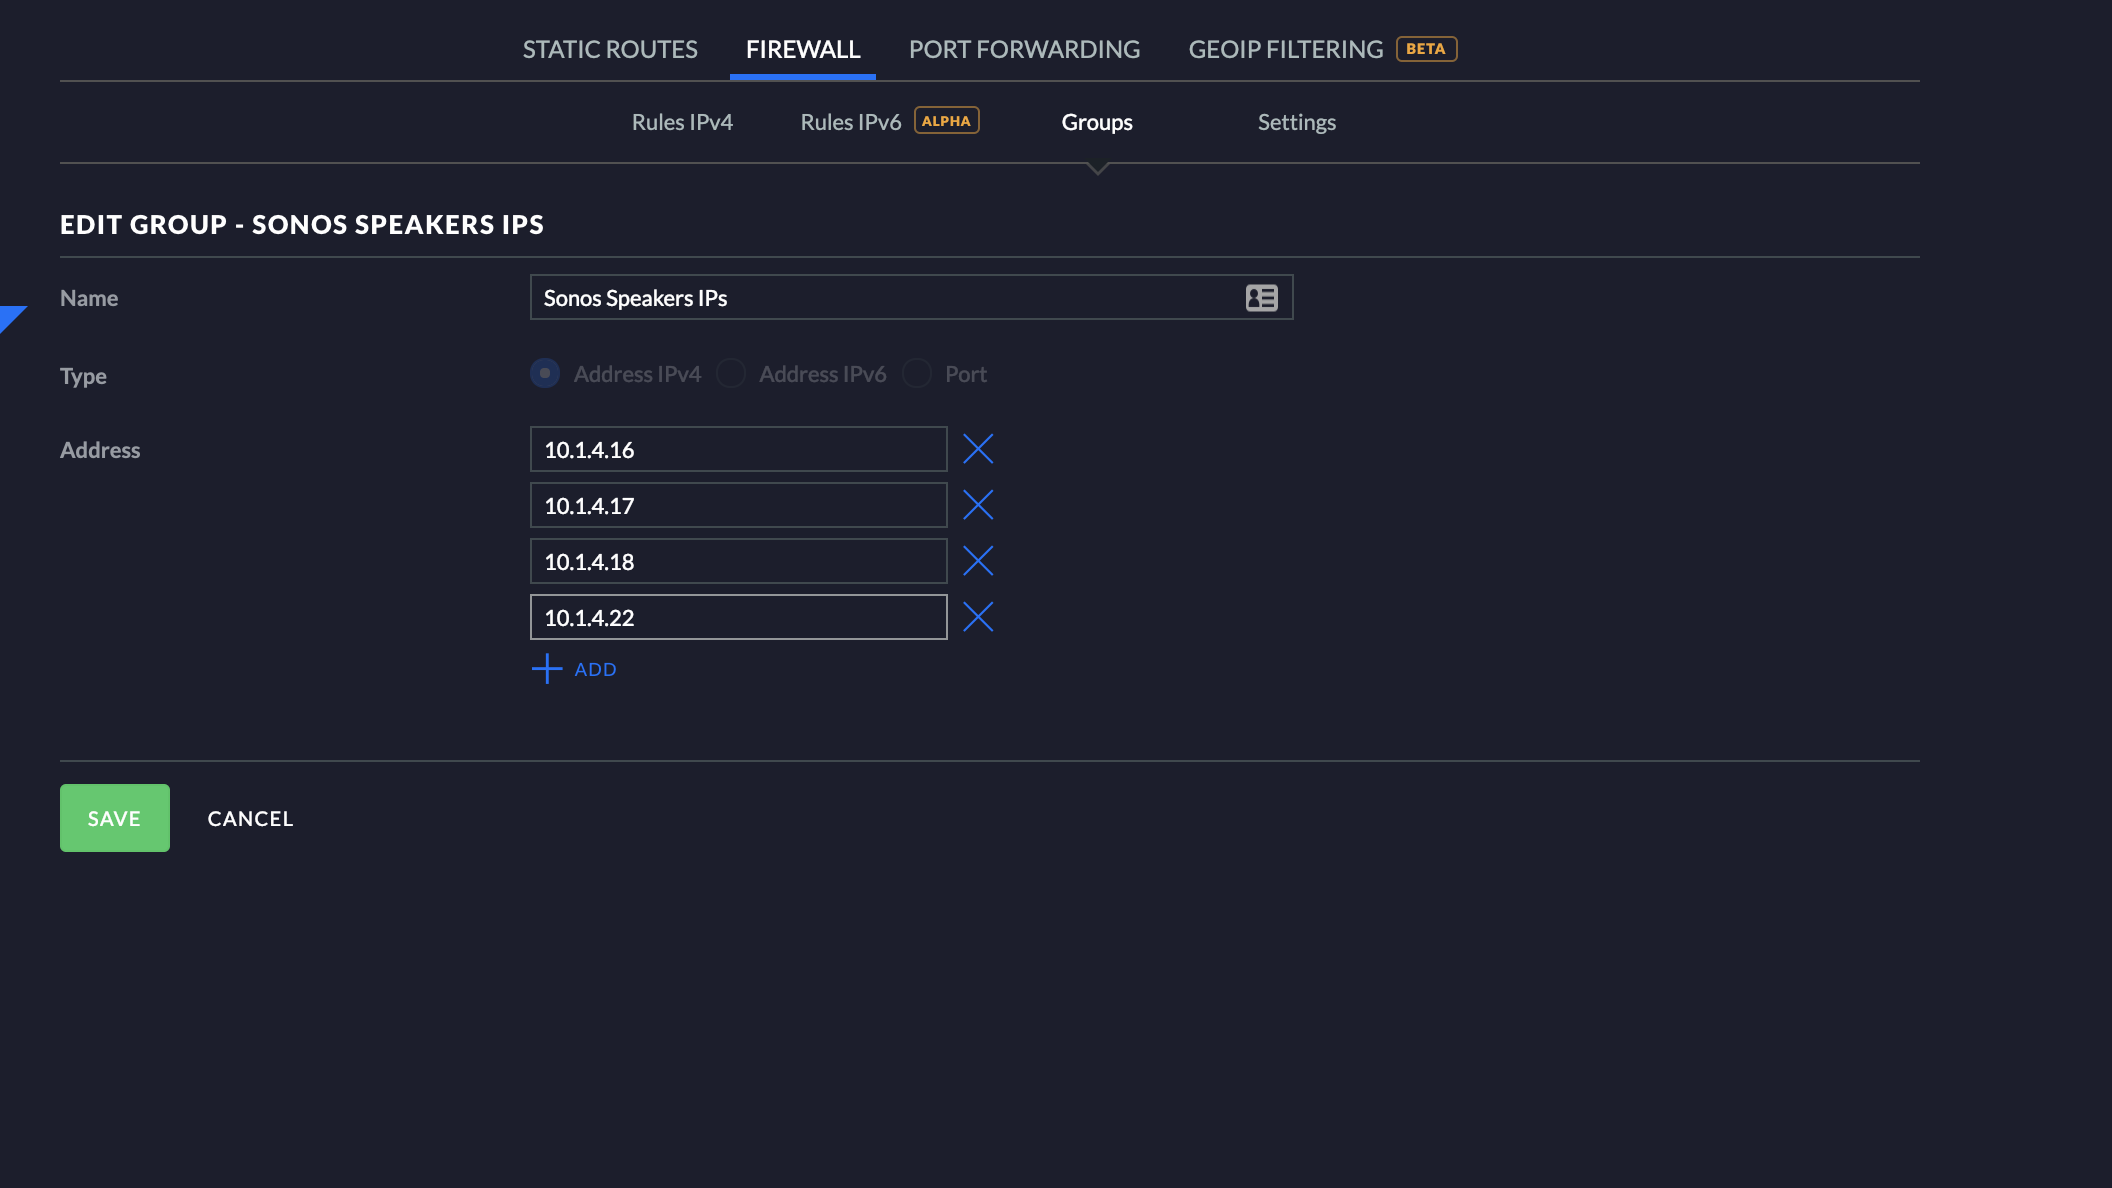Select the Port type radio button
The height and width of the screenshot is (1188, 2112).
[x=917, y=373]
